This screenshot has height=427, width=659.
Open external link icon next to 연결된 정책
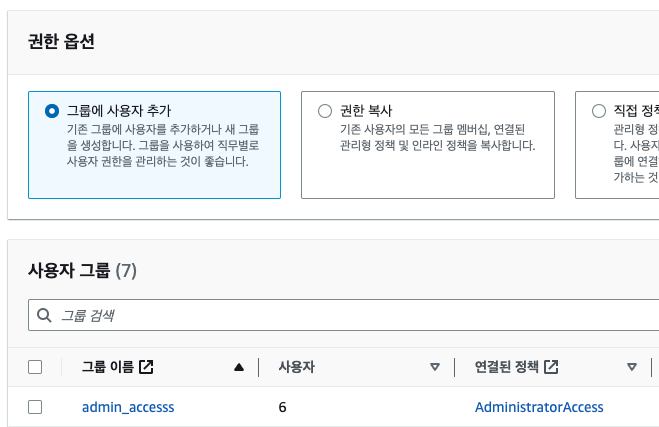pos(551,367)
